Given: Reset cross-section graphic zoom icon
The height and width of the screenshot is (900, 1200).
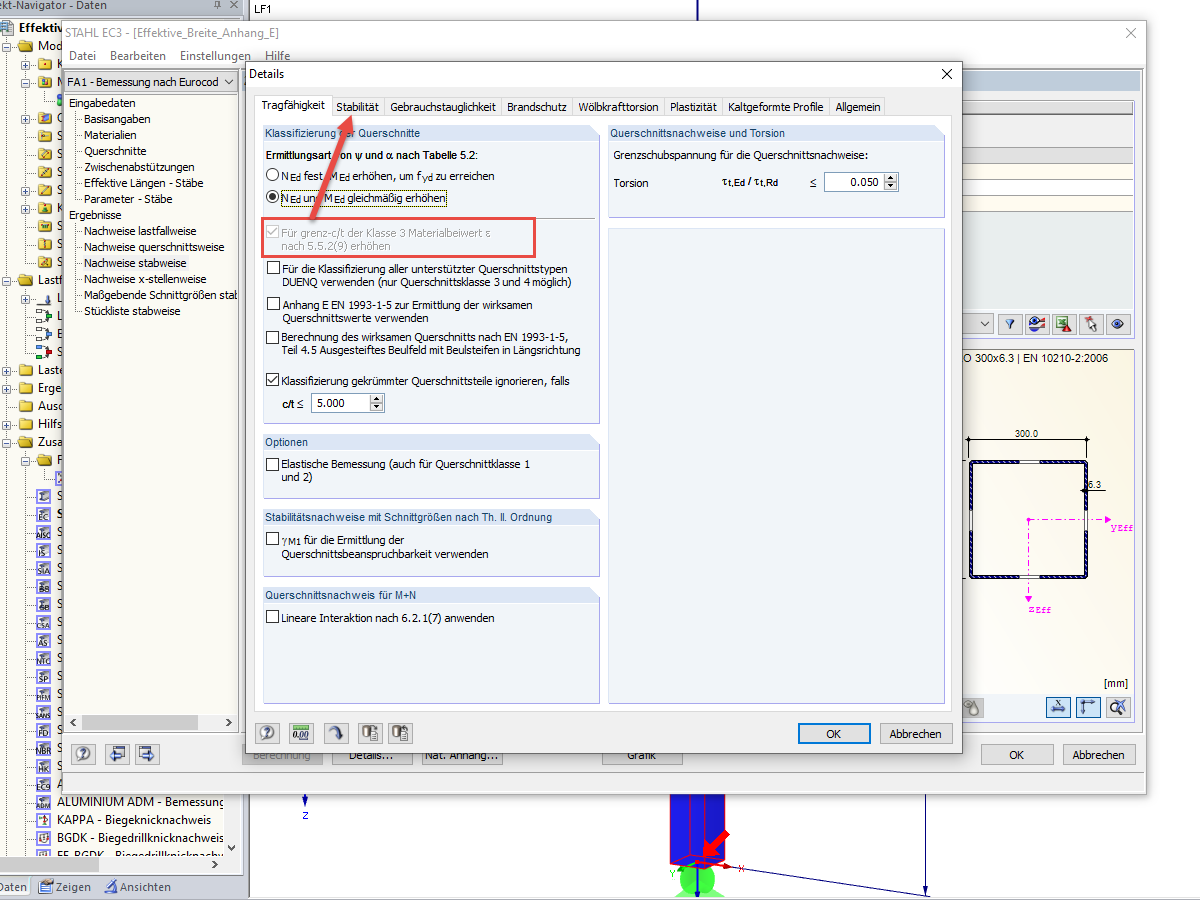Looking at the screenshot, I should pos(1118,707).
